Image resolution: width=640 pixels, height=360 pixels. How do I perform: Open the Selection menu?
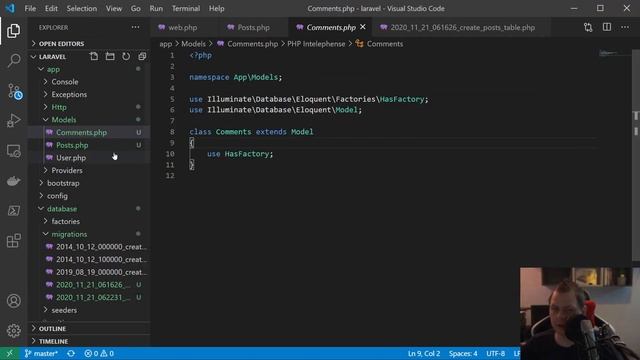click(x=82, y=8)
